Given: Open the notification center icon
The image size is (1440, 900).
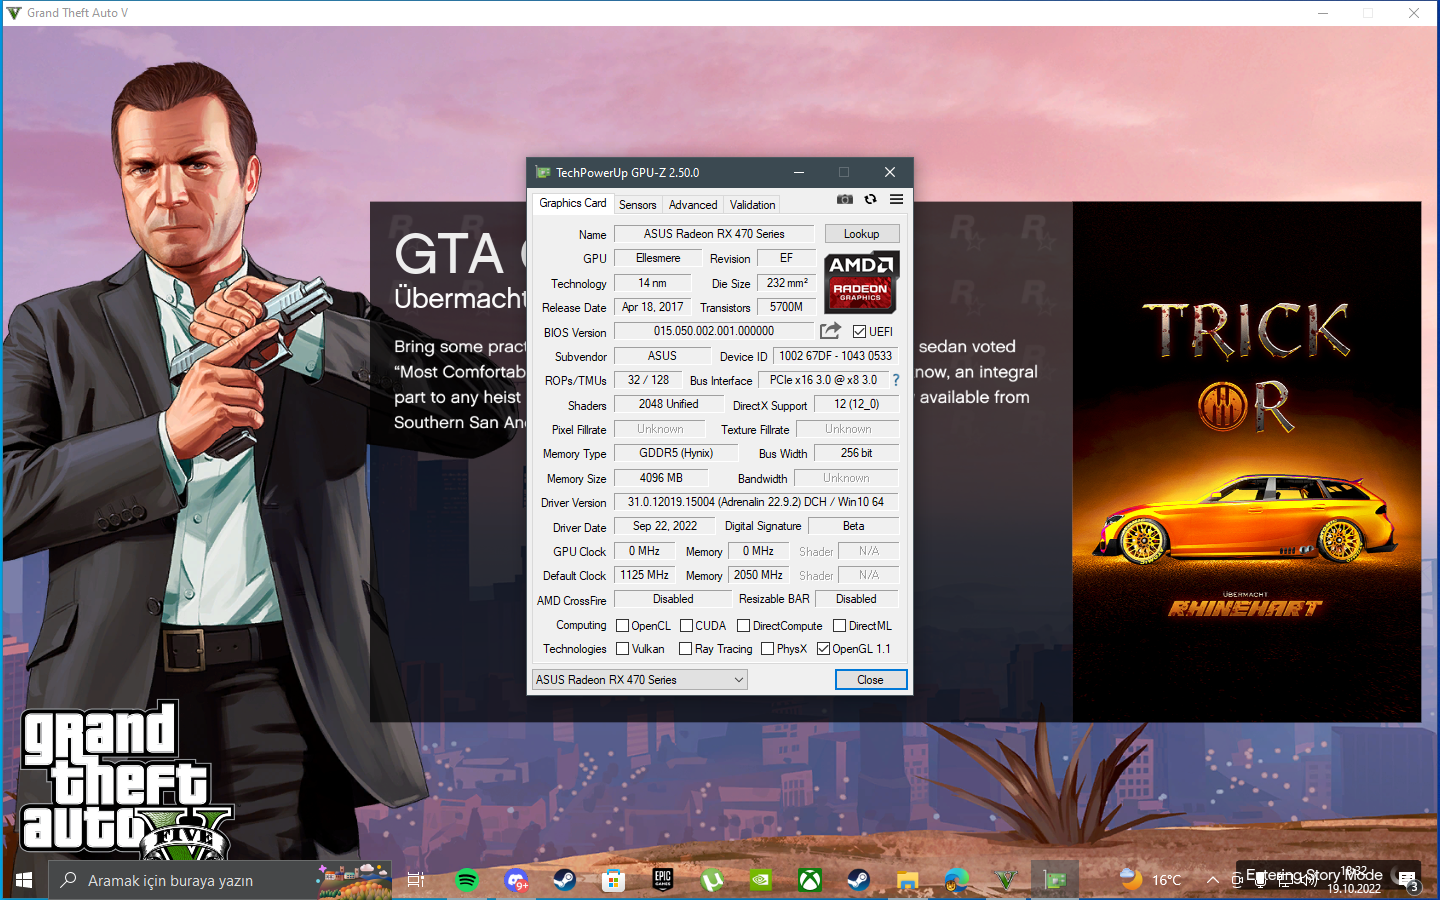Looking at the screenshot, I should coord(1407,880).
